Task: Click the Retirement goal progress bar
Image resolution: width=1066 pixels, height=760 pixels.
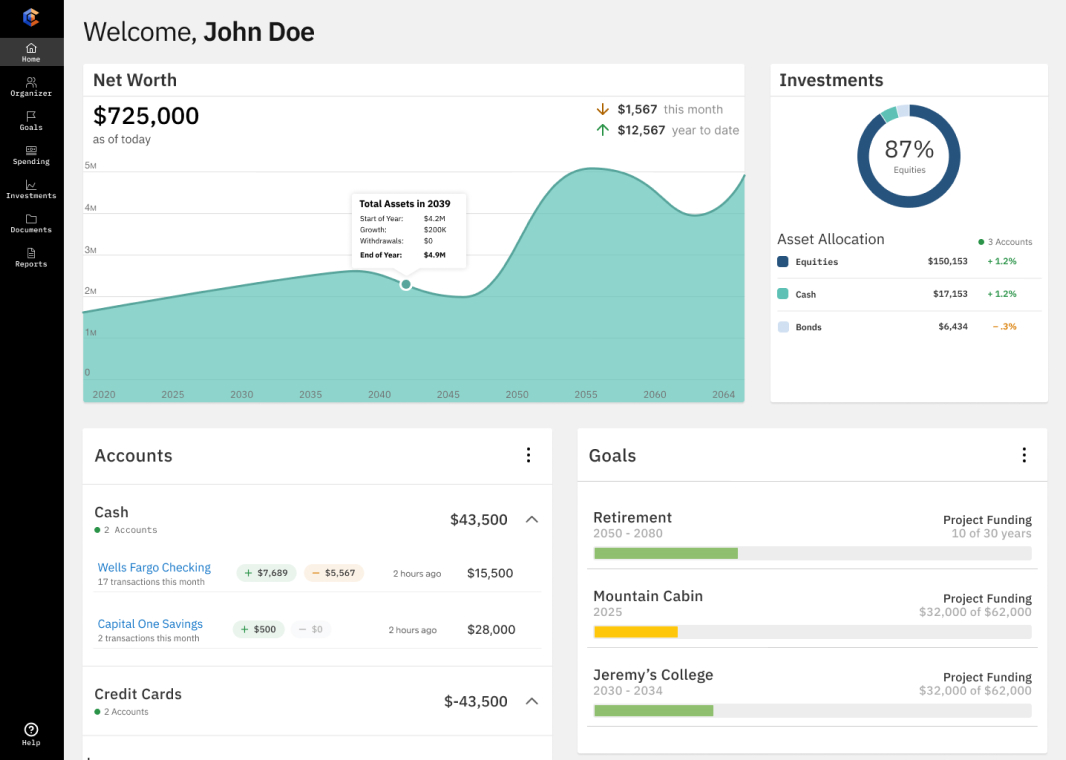Action: 812,553
